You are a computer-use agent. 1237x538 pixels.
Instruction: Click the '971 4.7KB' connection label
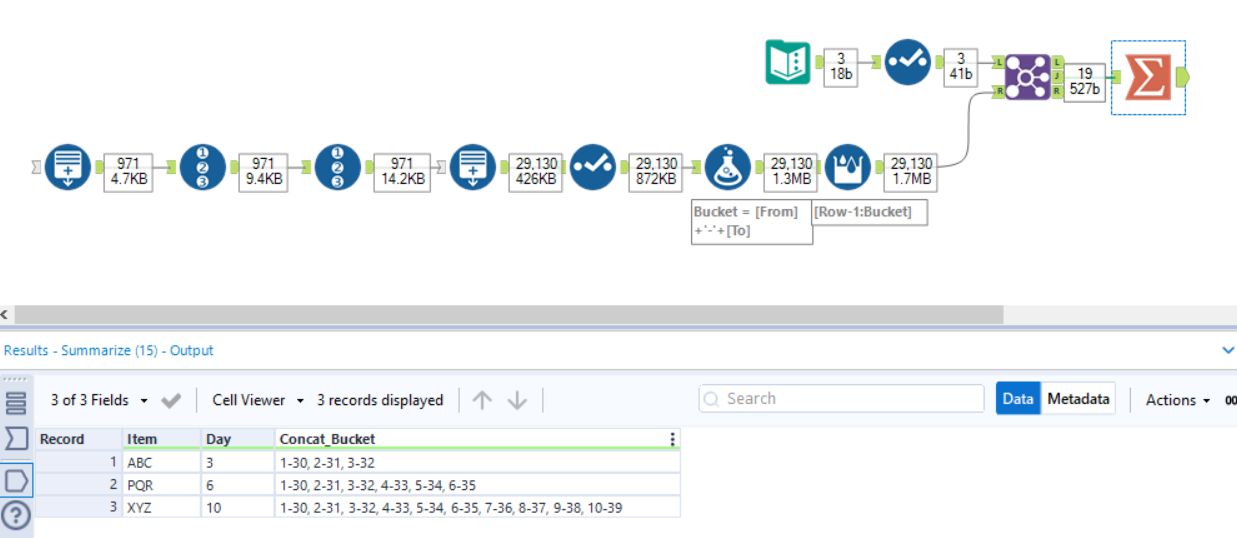click(x=128, y=172)
